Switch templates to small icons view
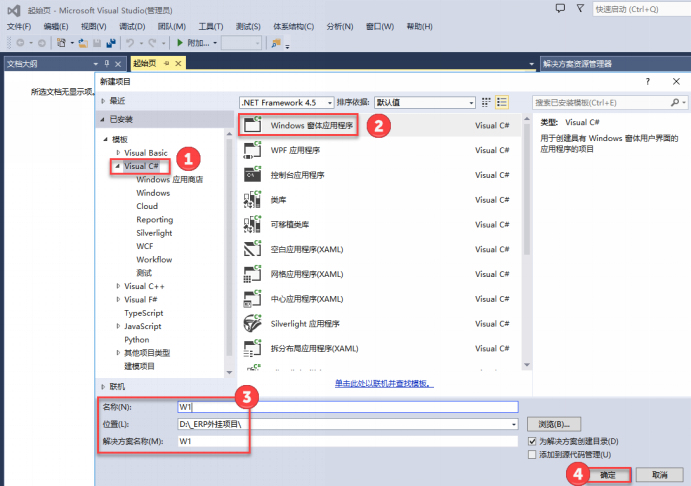The height and width of the screenshot is (486, 691). (x=486, y=102)
